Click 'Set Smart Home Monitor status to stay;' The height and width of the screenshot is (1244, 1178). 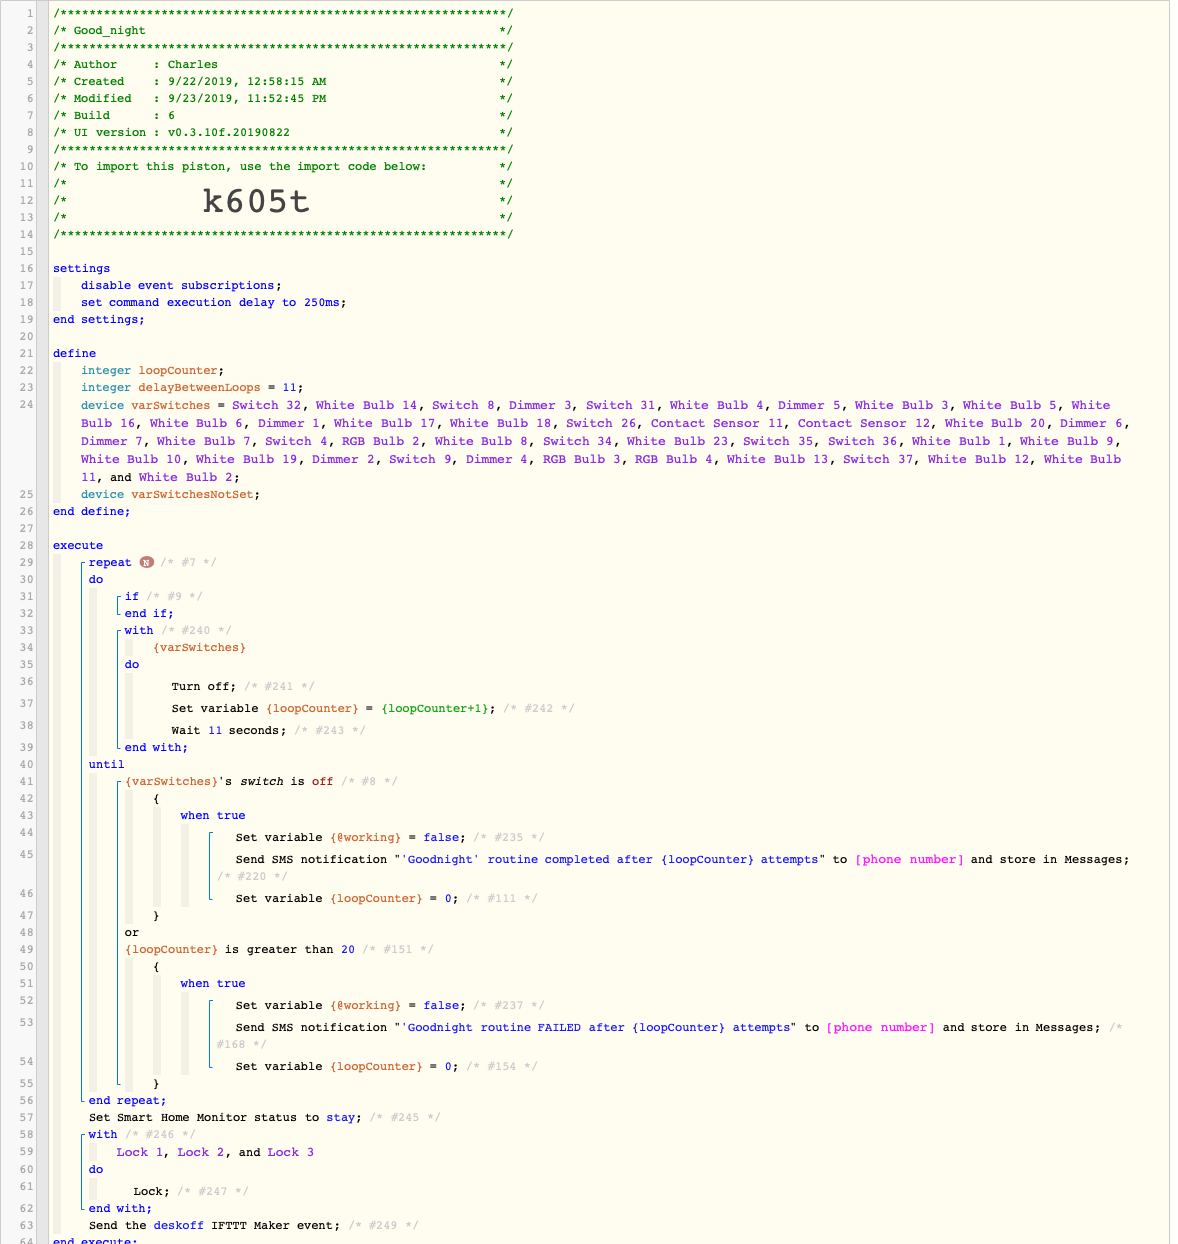[x=226, y=1117]
